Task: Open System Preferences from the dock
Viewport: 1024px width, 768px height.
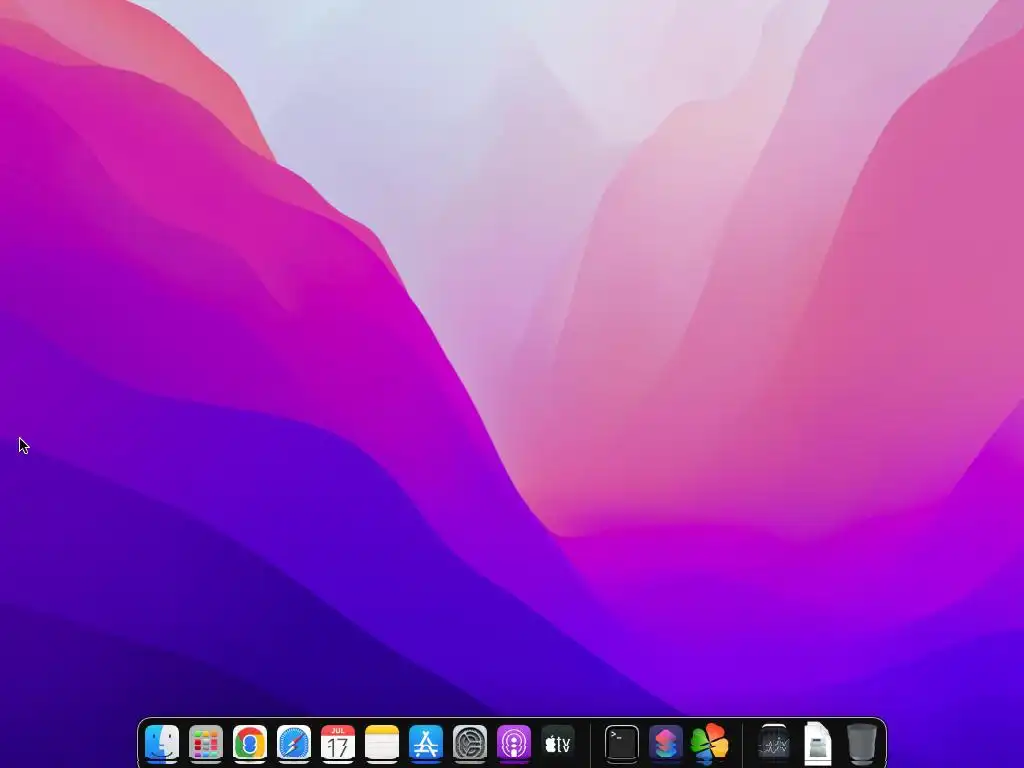Action: tap(470, 743)
